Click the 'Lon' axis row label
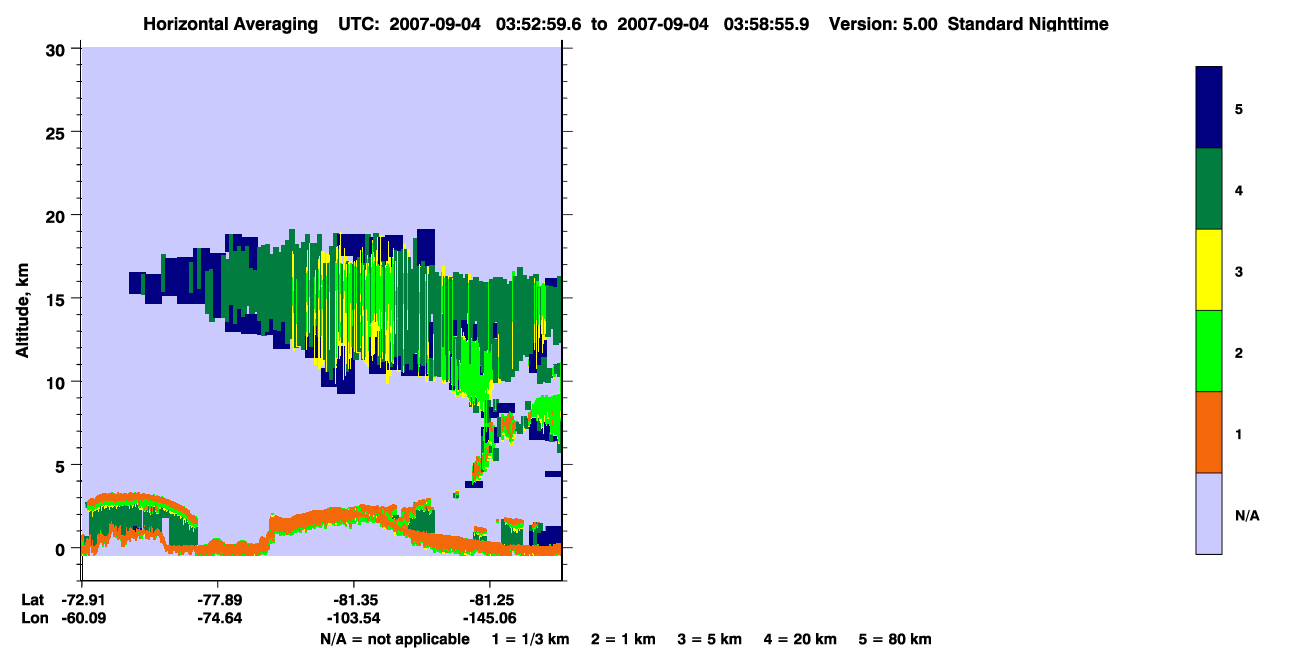Screen dimensions: 1300x667 [34, 618]
